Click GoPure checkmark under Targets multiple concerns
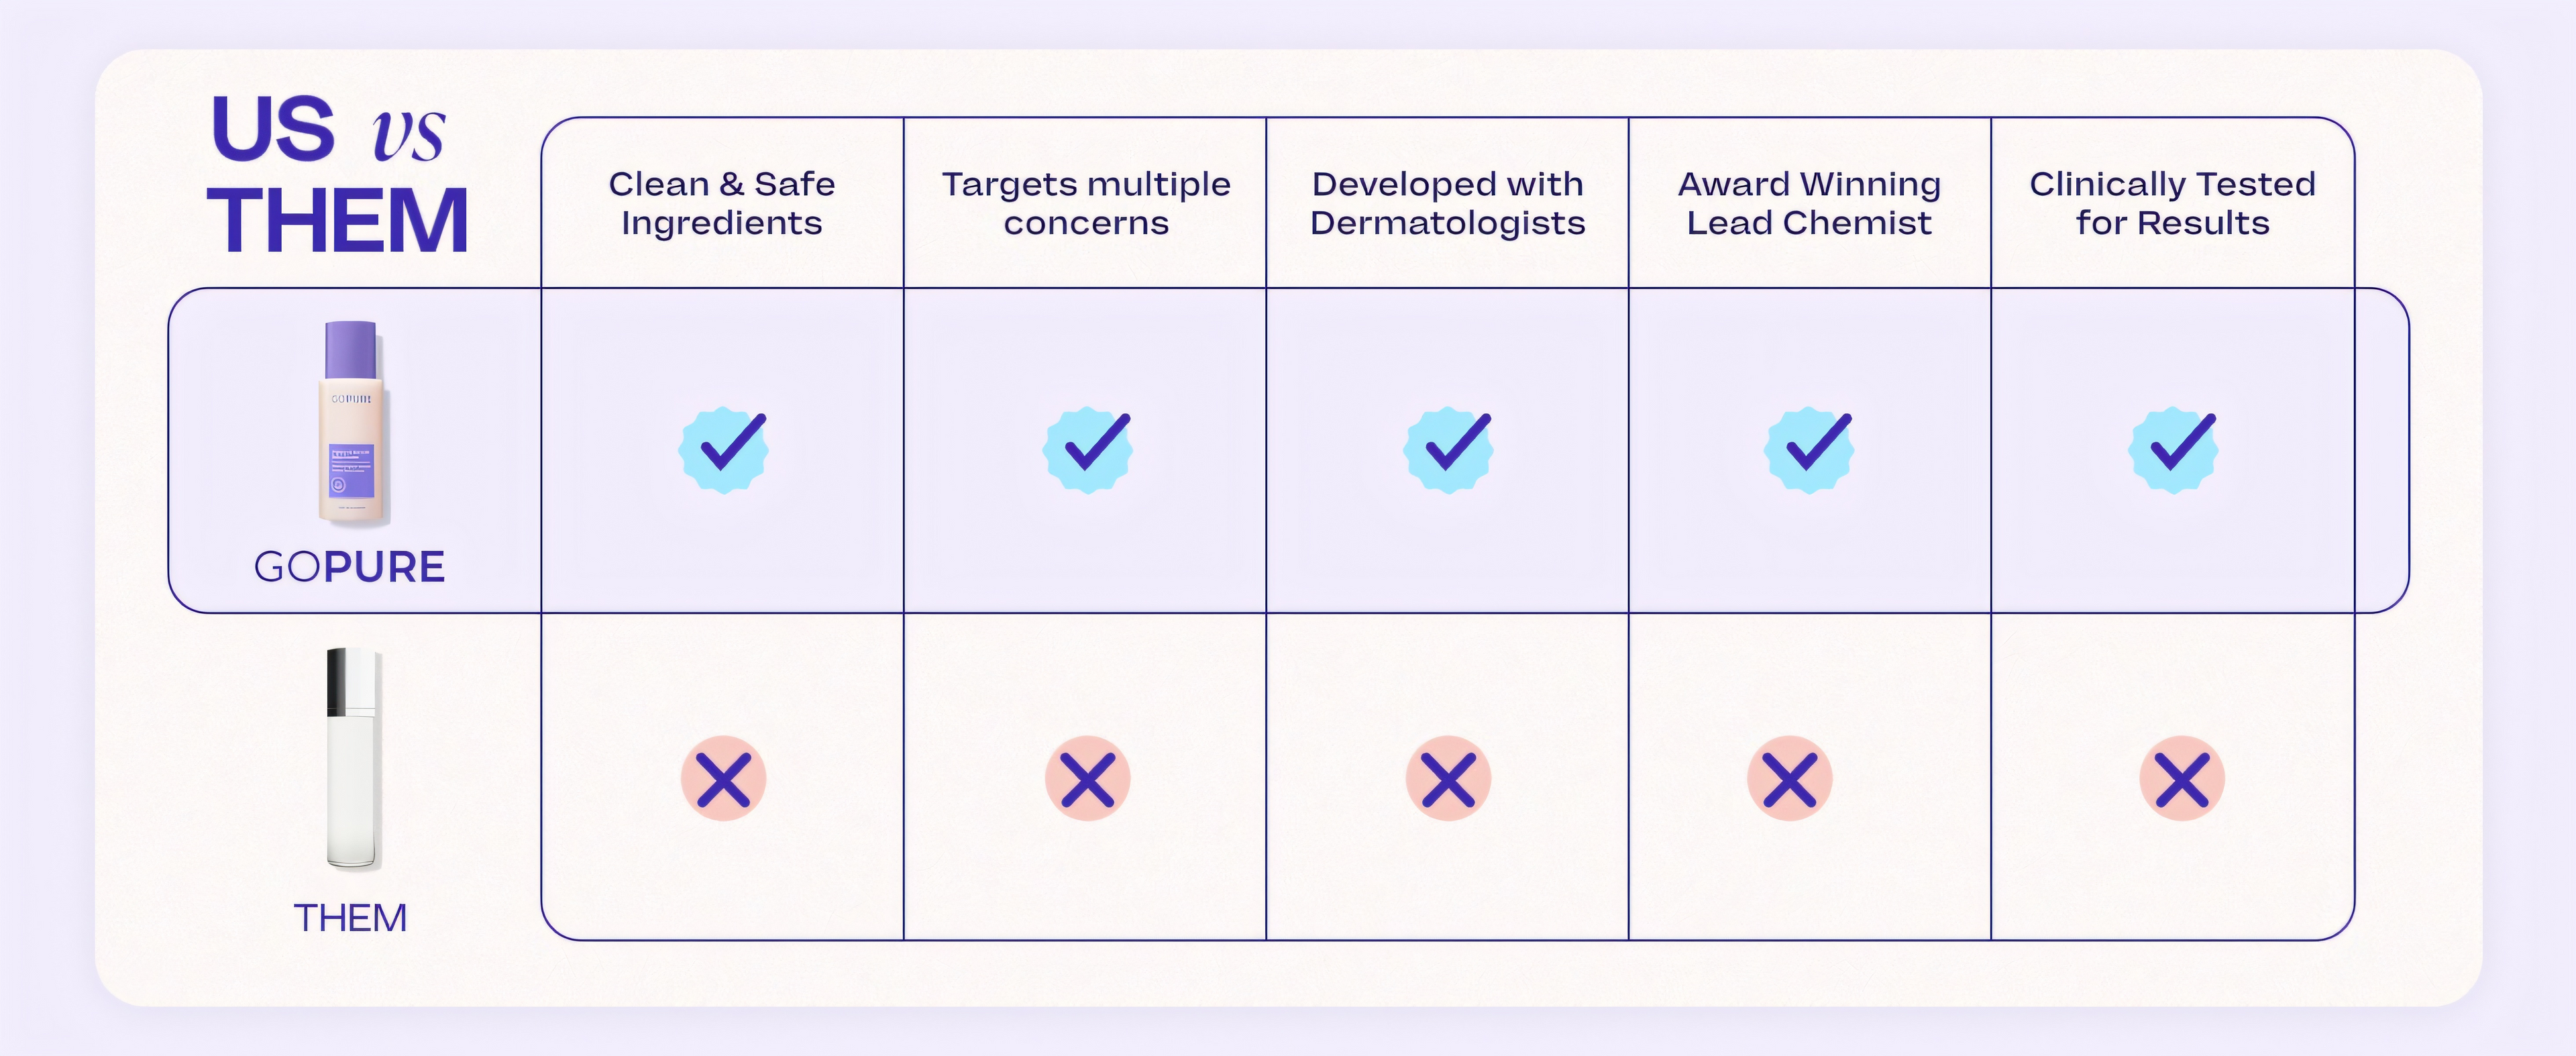Viewport: 2576px width, 1056px height. coord(1087,449)
